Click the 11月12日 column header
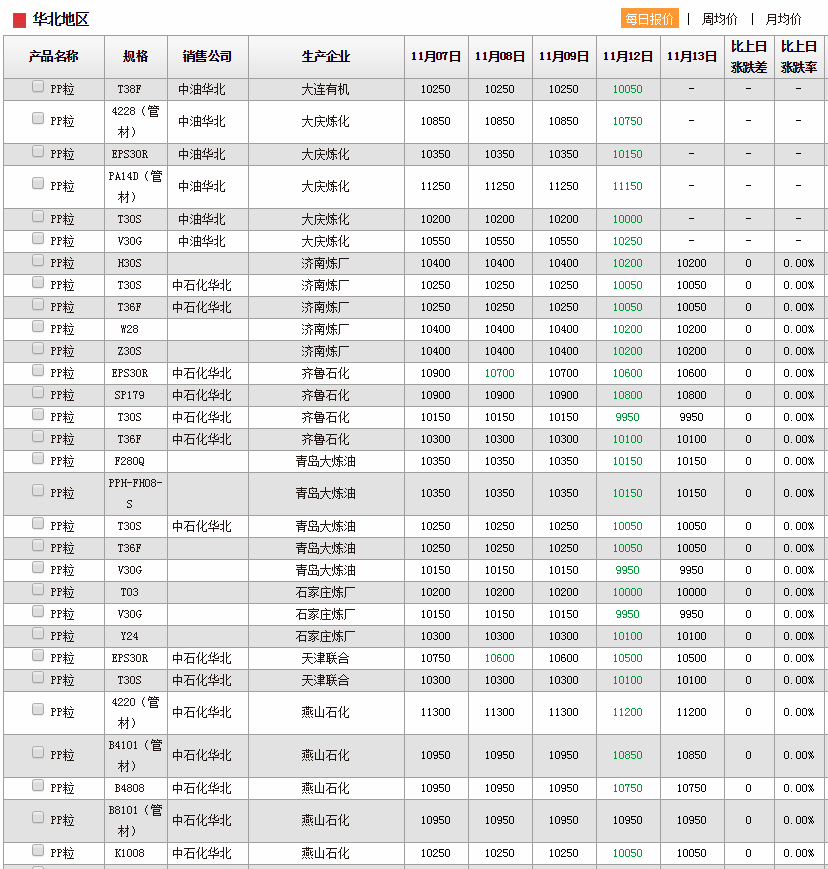 628,57
